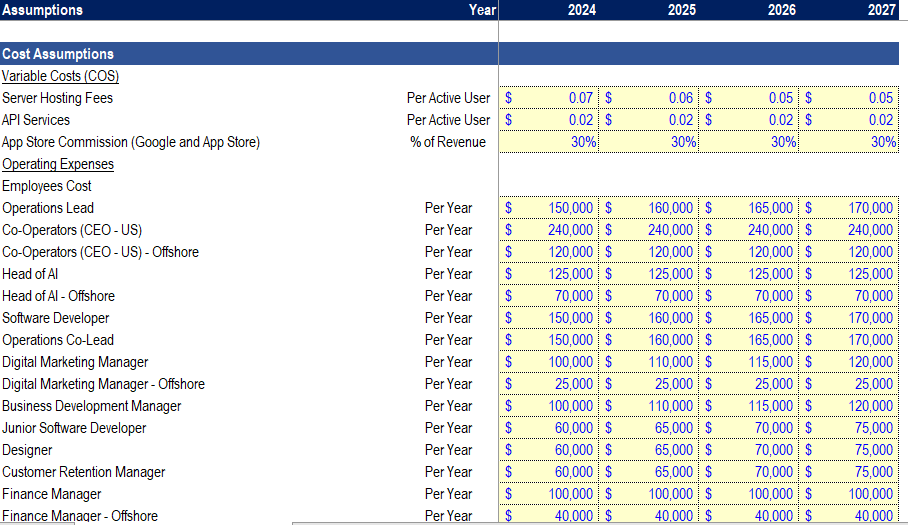This screenshot has width=908, height=525.
Task: Select Operations Lead 2027 salary 170,000
Action: 849,208
